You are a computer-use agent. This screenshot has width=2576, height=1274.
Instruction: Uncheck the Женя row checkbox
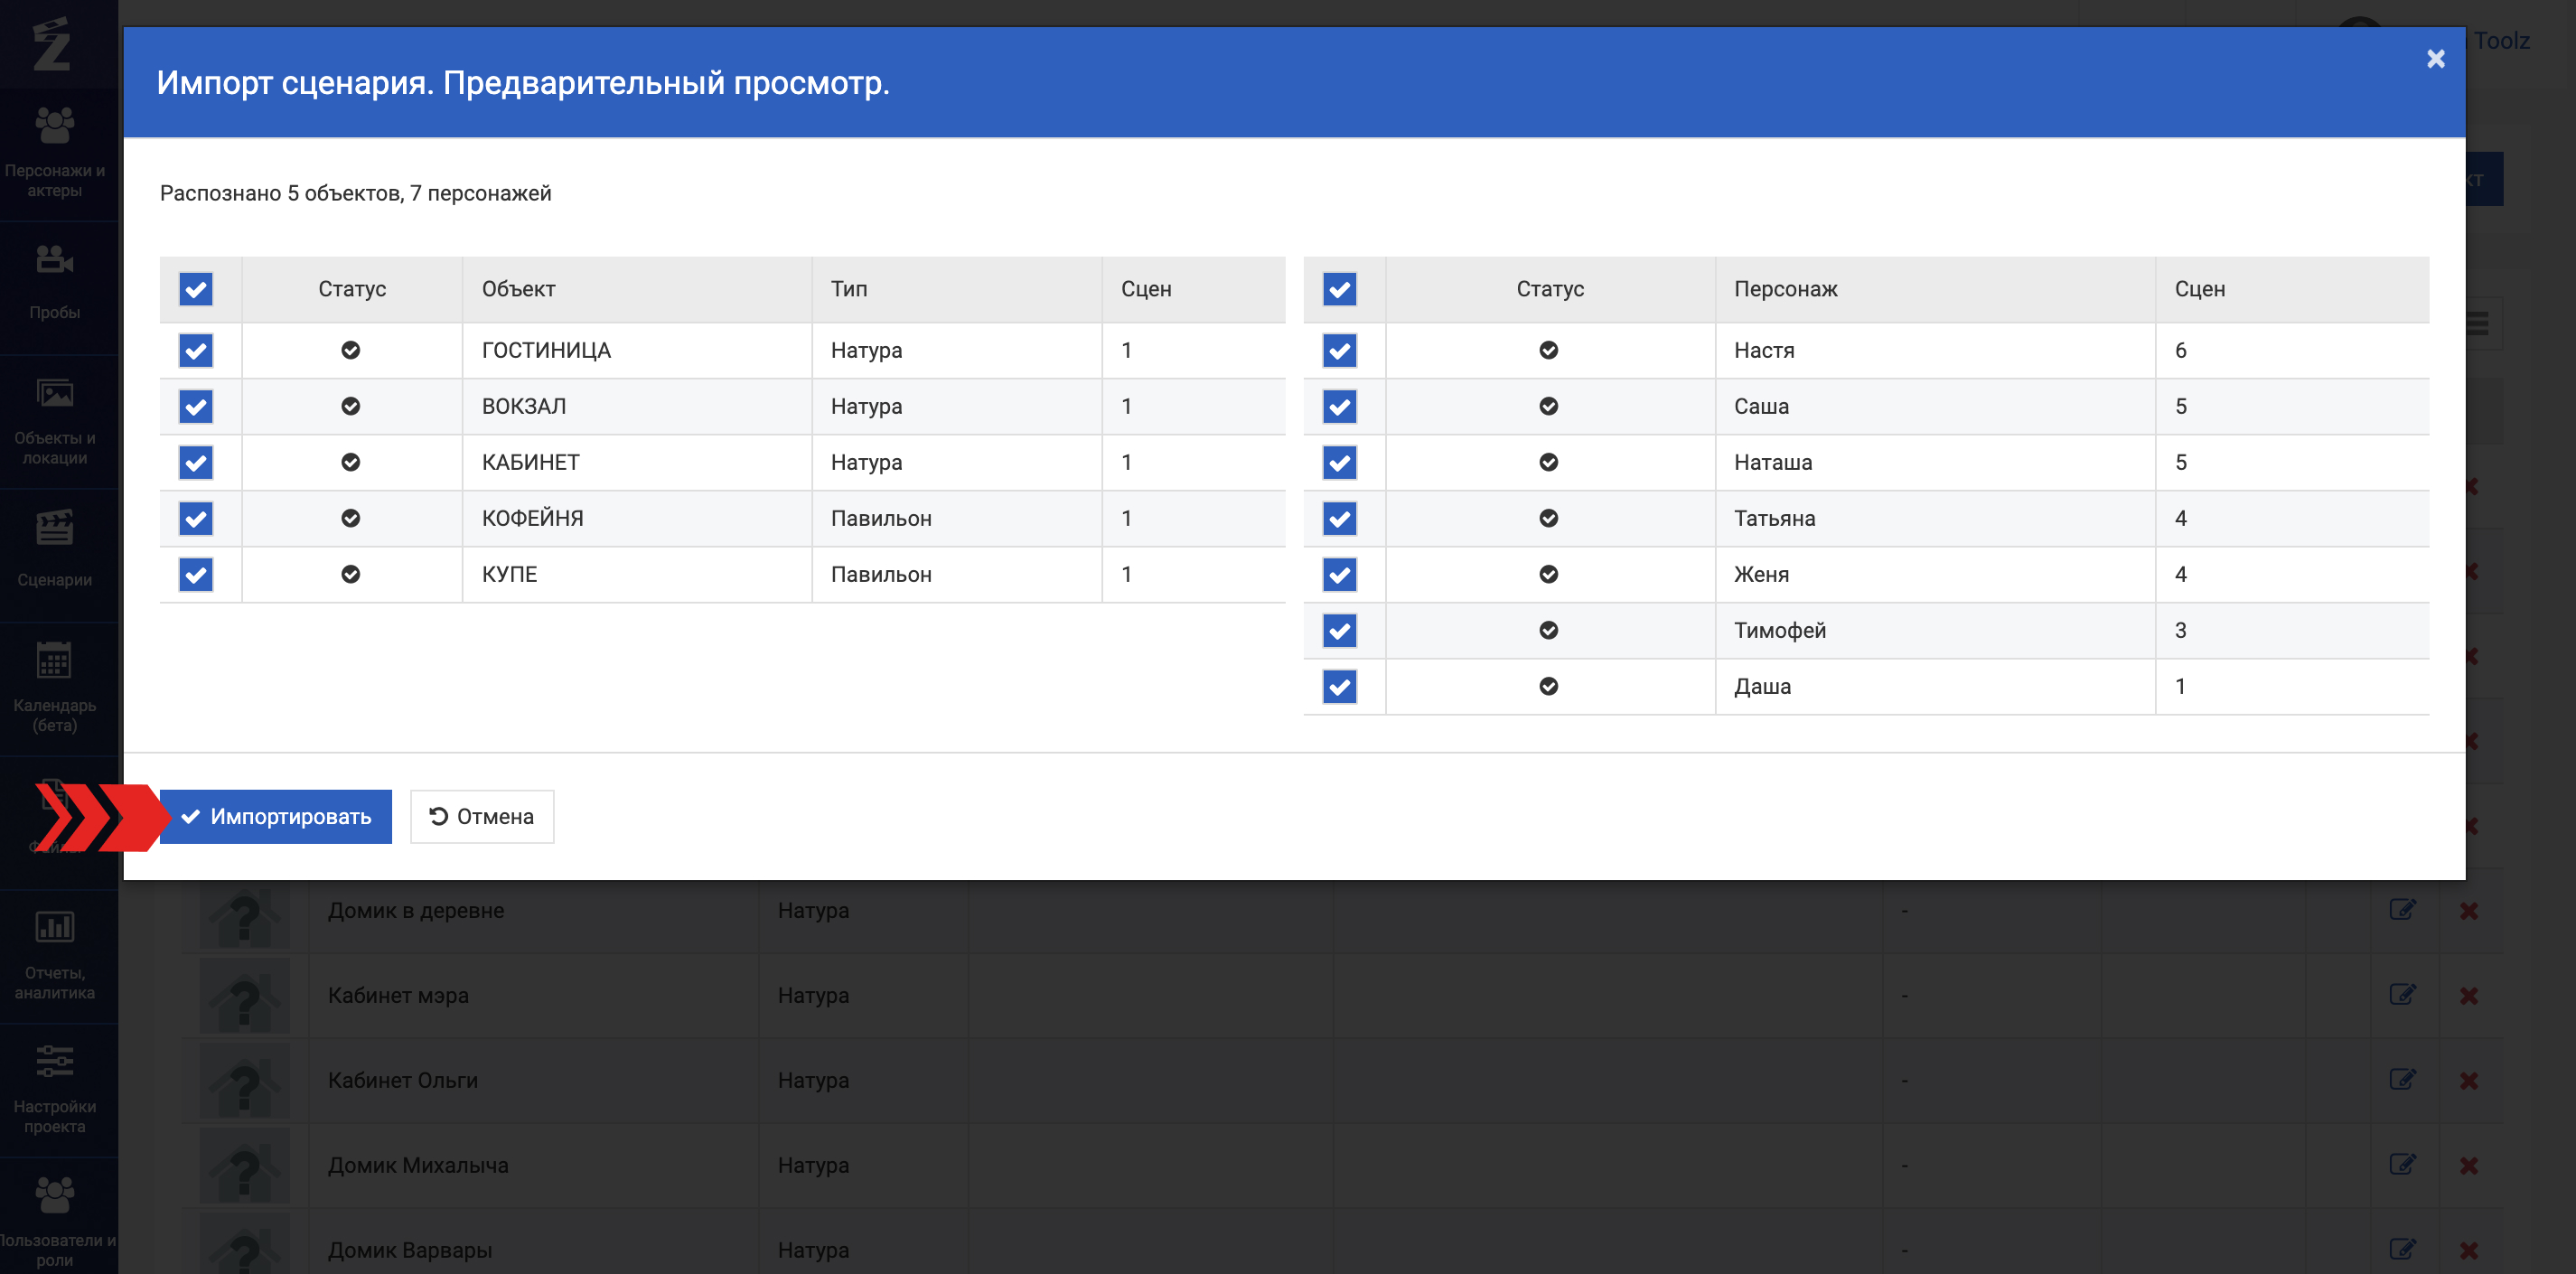coord(1339,574)
